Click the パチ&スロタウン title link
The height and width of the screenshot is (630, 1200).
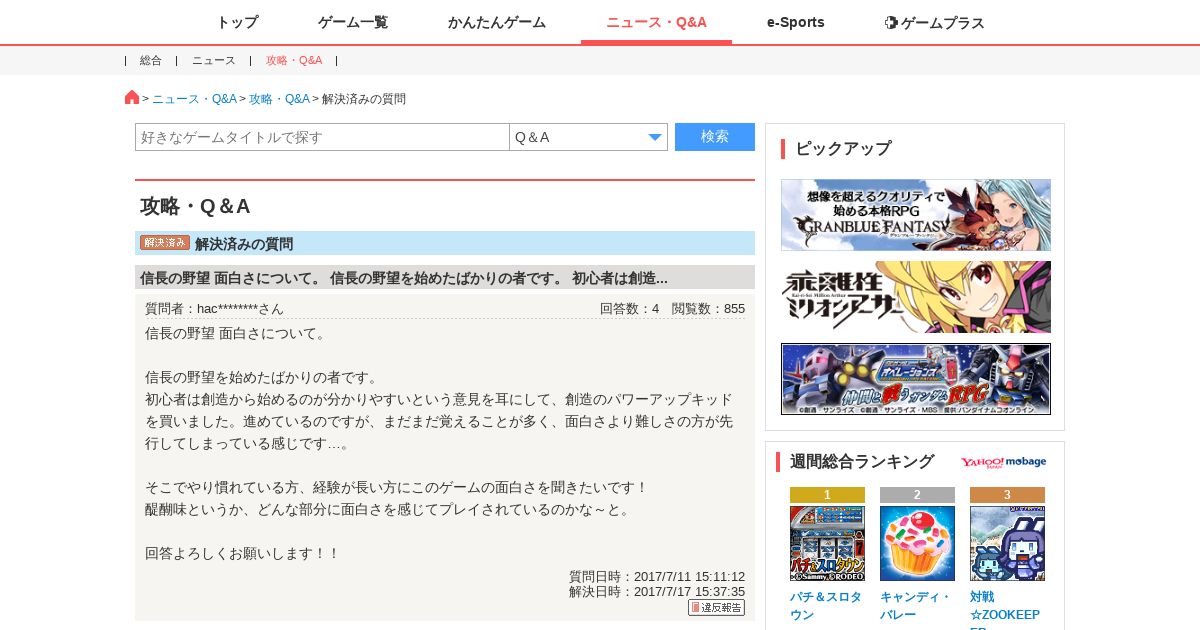tap(826, 606)
